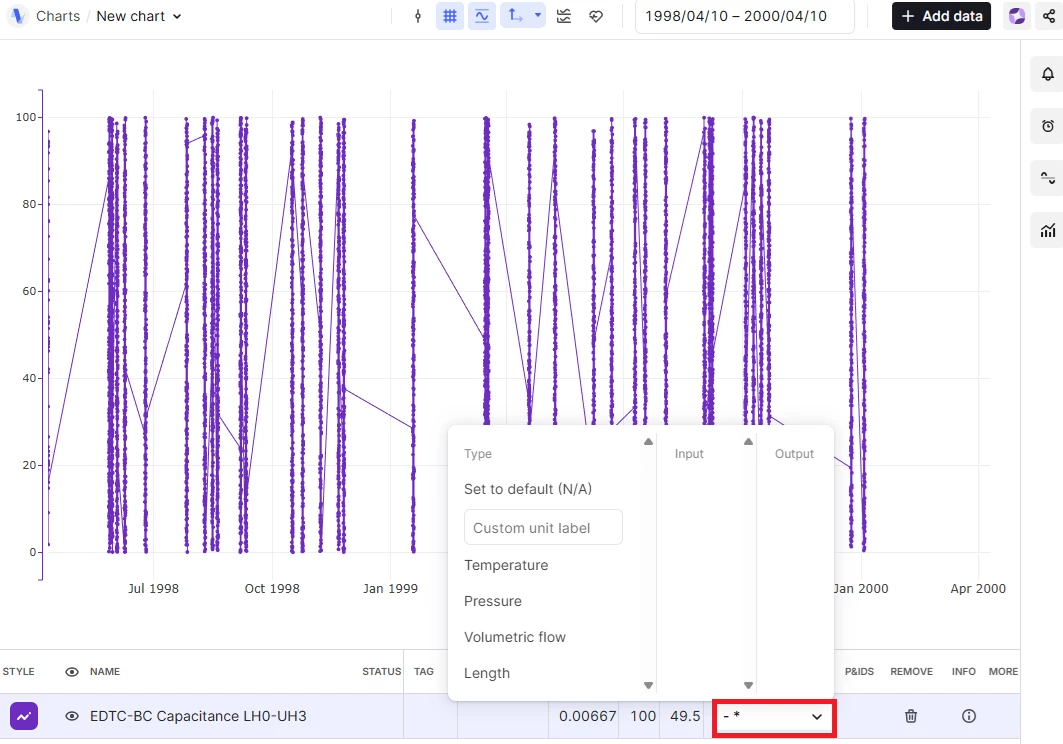Open the alarm clock monitoring sidebar icon
Screen dimensions: 1063x744
pyautogui.click(x=1047, y=126)
